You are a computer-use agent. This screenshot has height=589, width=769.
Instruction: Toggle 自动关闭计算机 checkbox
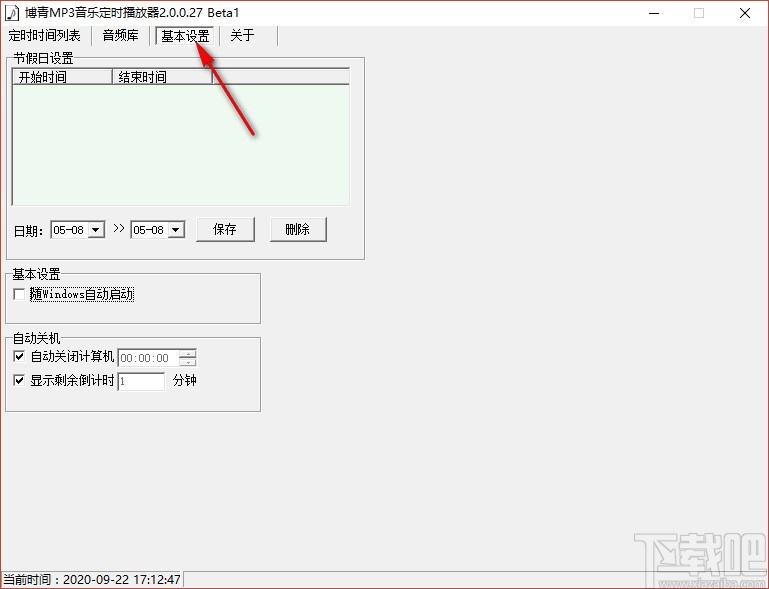19,357
